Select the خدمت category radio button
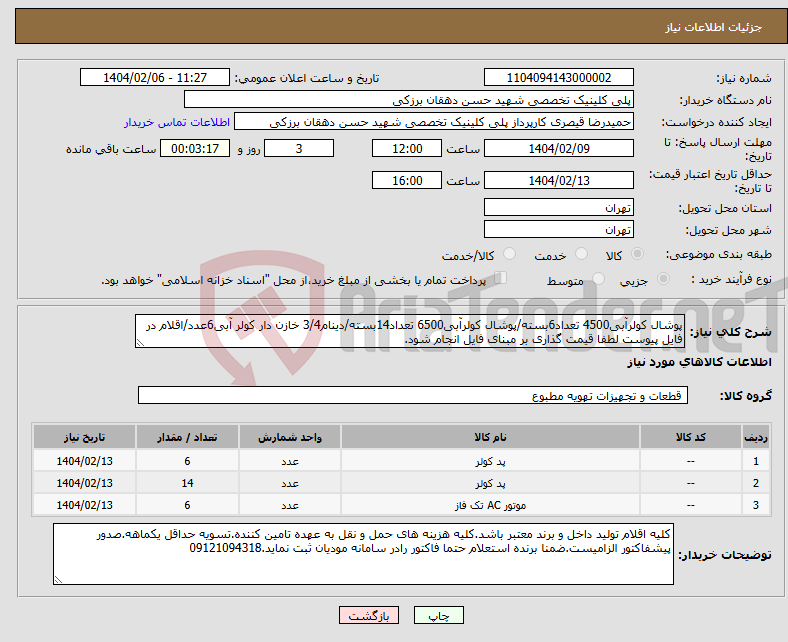The width and height of the screenshot is (788, 642). (x=581, y=254)
